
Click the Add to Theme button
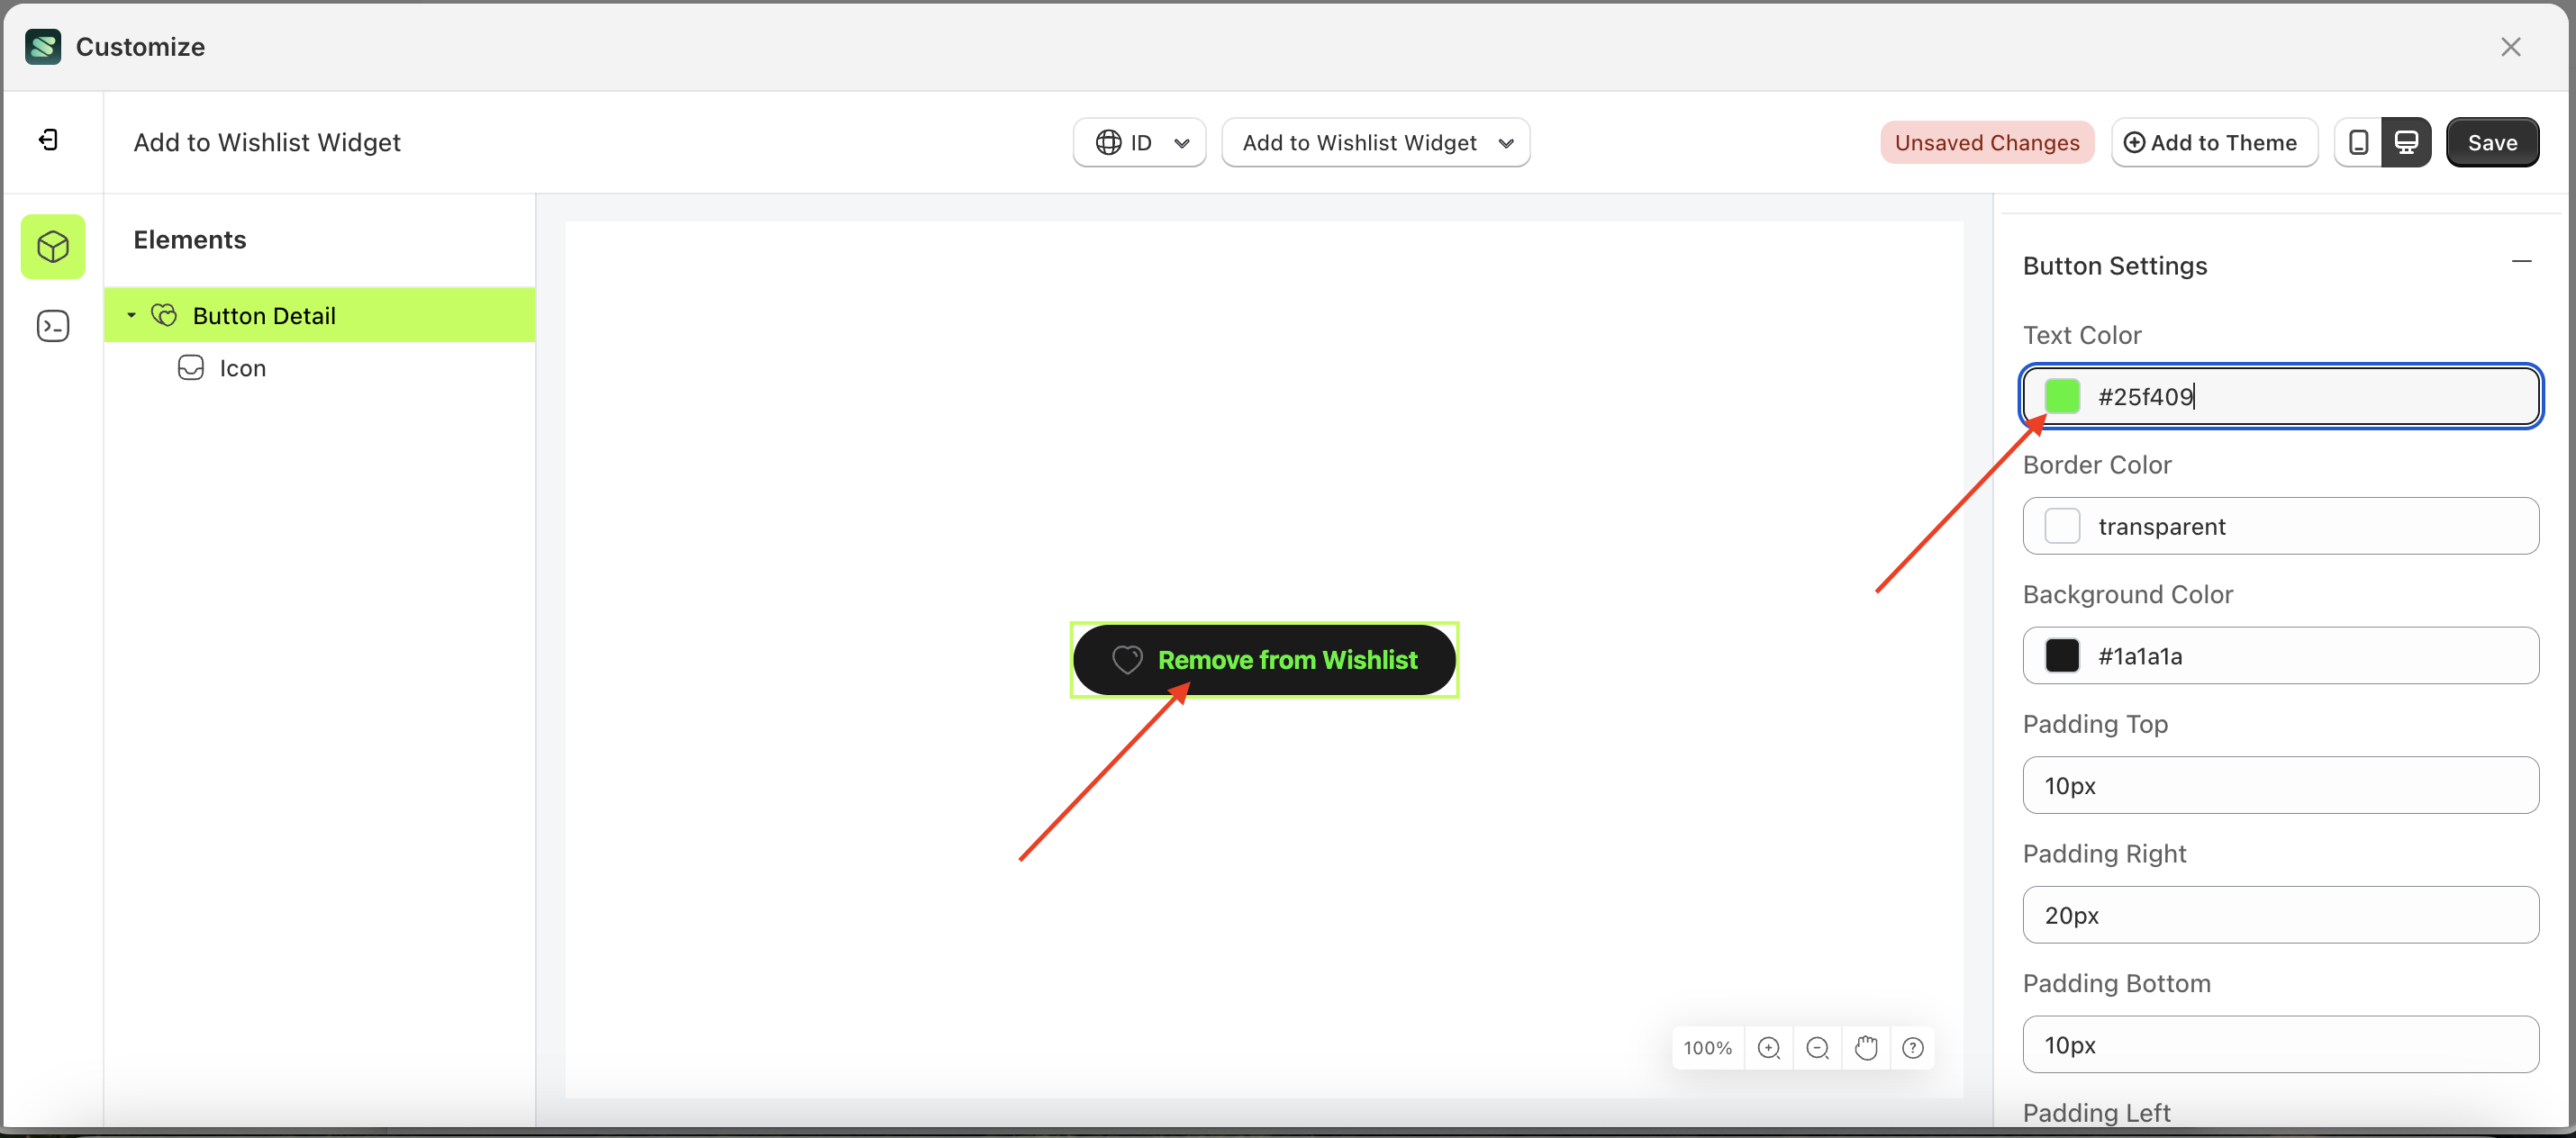pyautogui.click(x=2213, y=142)
